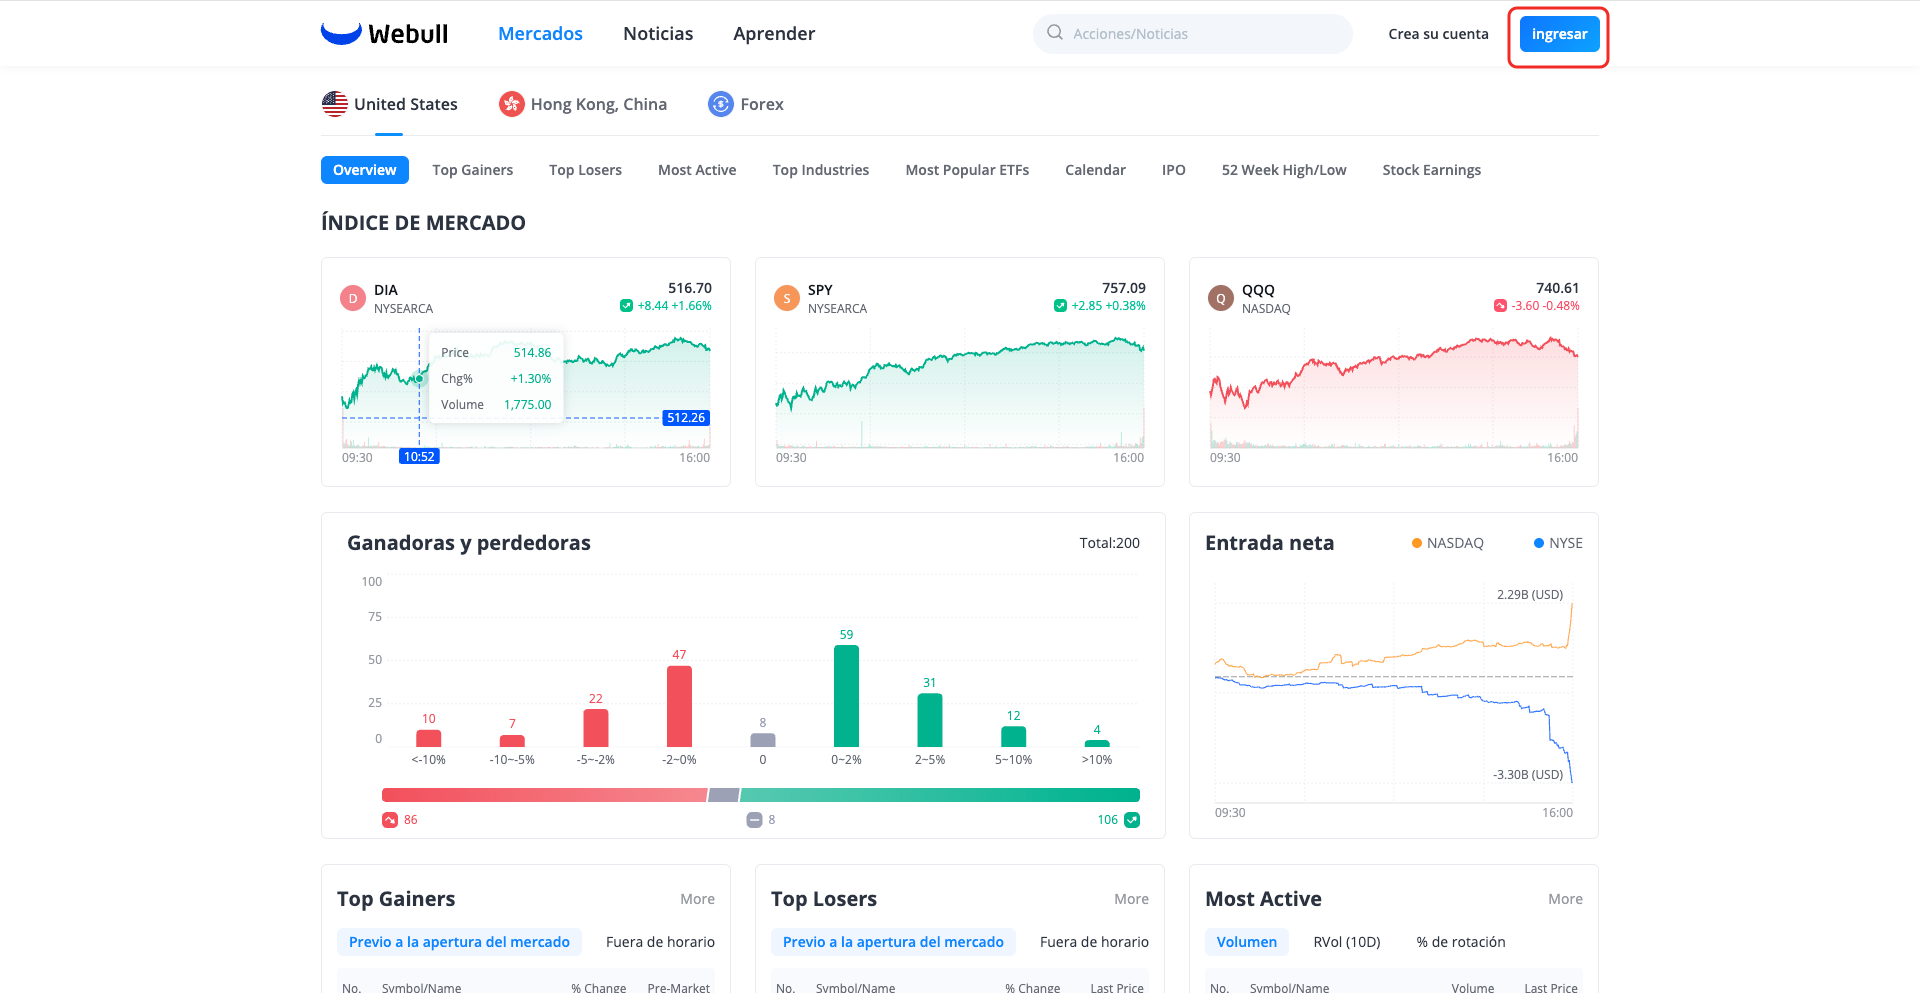Select Fuera de horario under Top Gainers
This screenshot has width=1920, height=993.
tap(660, 942)
